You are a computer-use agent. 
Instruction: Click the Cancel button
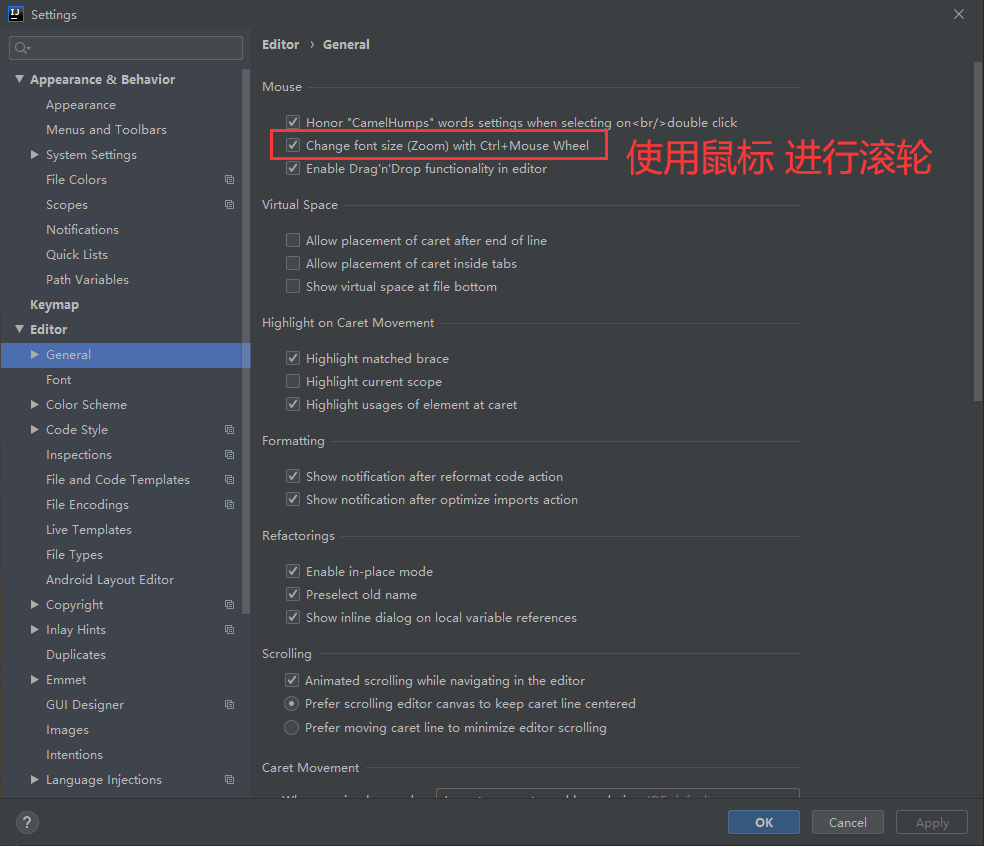pos(847,822)
